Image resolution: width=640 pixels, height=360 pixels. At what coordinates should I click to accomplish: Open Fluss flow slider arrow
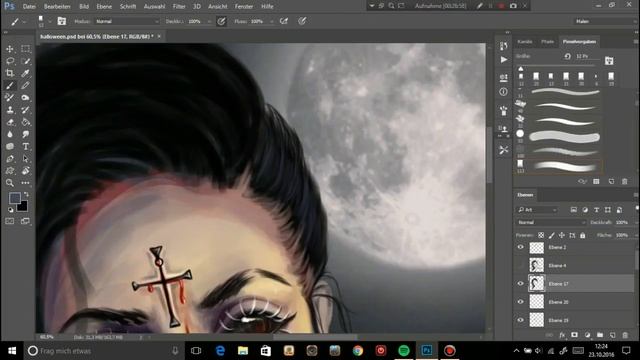(x=271, y=21)
